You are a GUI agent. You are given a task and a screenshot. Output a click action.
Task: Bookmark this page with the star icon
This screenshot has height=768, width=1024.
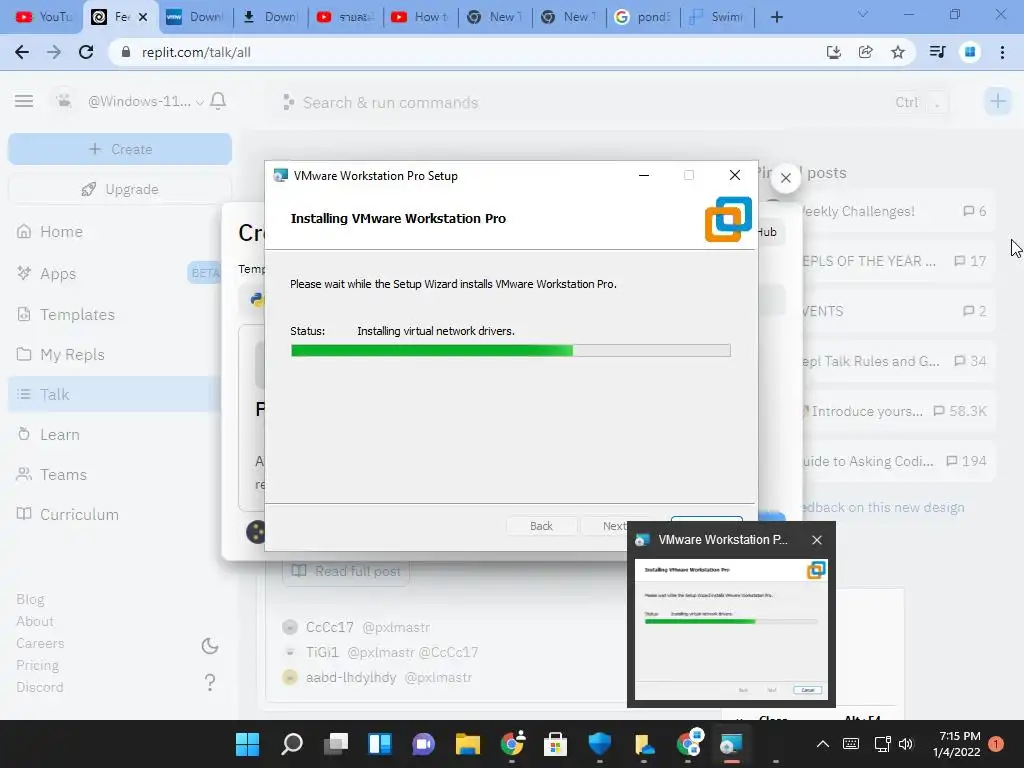898,52
